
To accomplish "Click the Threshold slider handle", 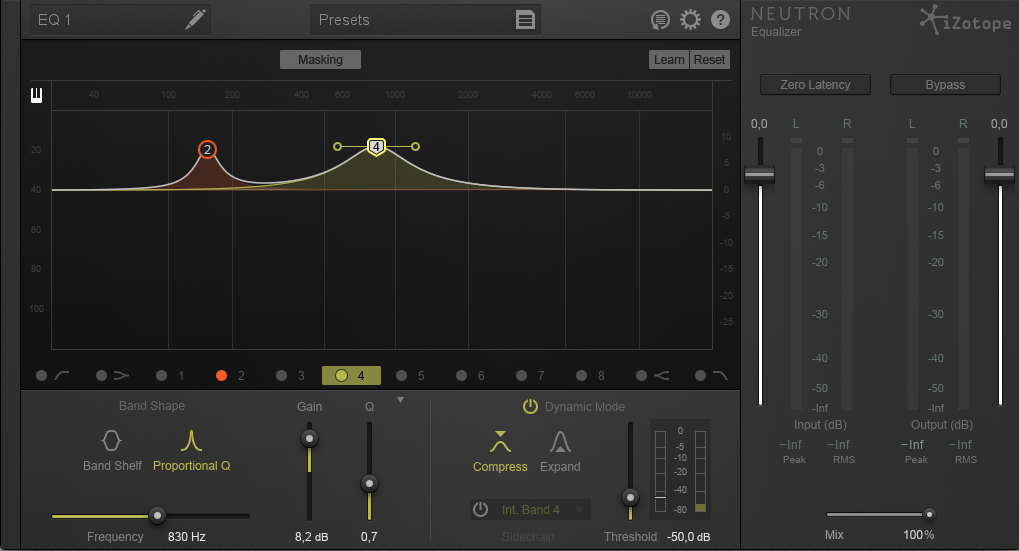I will click(x=630, y=498).
